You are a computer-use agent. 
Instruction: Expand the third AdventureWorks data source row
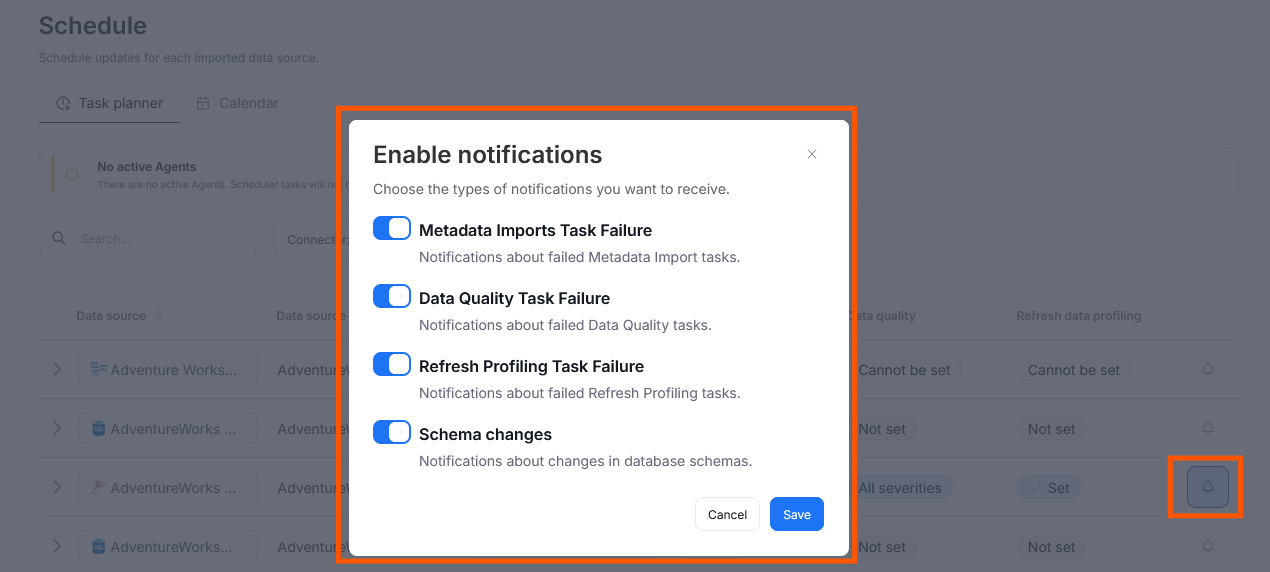click(x=57, y=487)
